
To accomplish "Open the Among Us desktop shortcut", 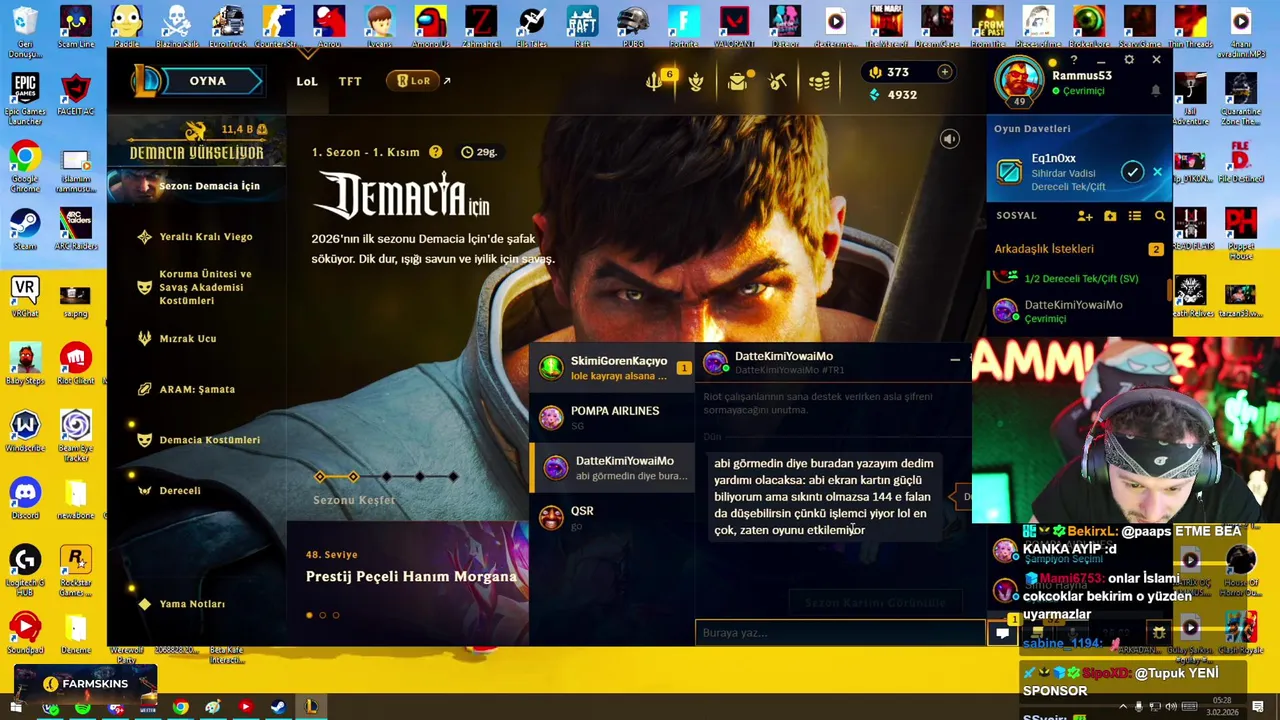I will (x=430, y=27).
